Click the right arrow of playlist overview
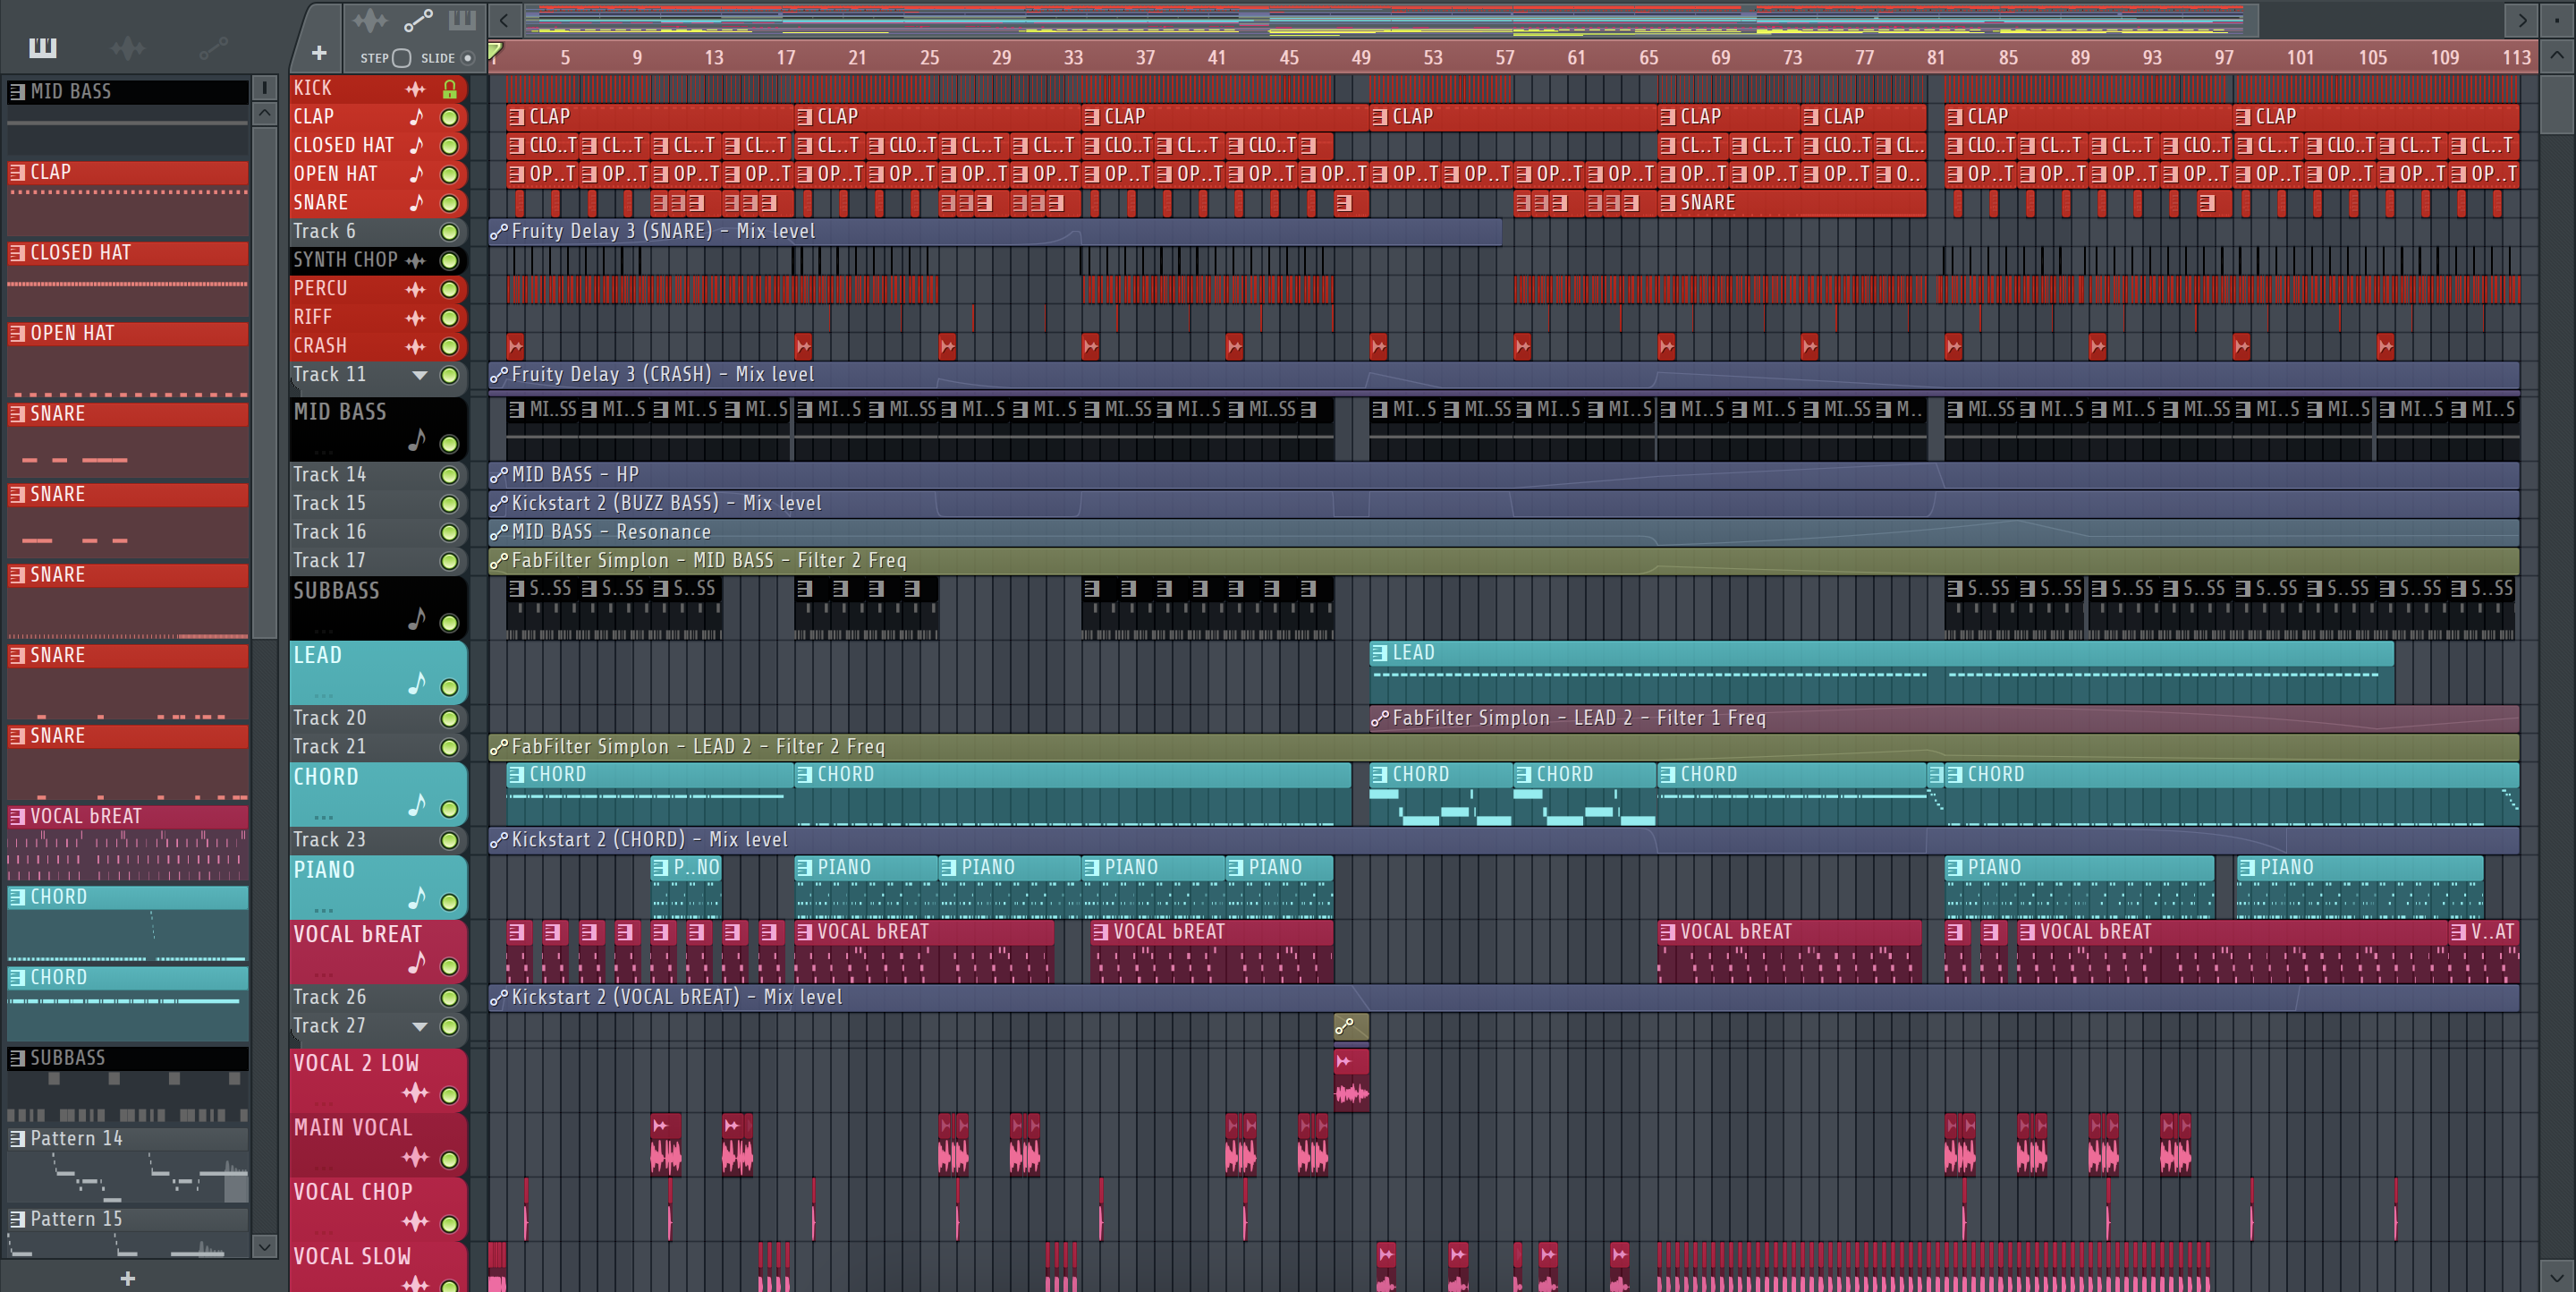The width and height of the screenshot is (2576, 1292). click(2523, 20)
